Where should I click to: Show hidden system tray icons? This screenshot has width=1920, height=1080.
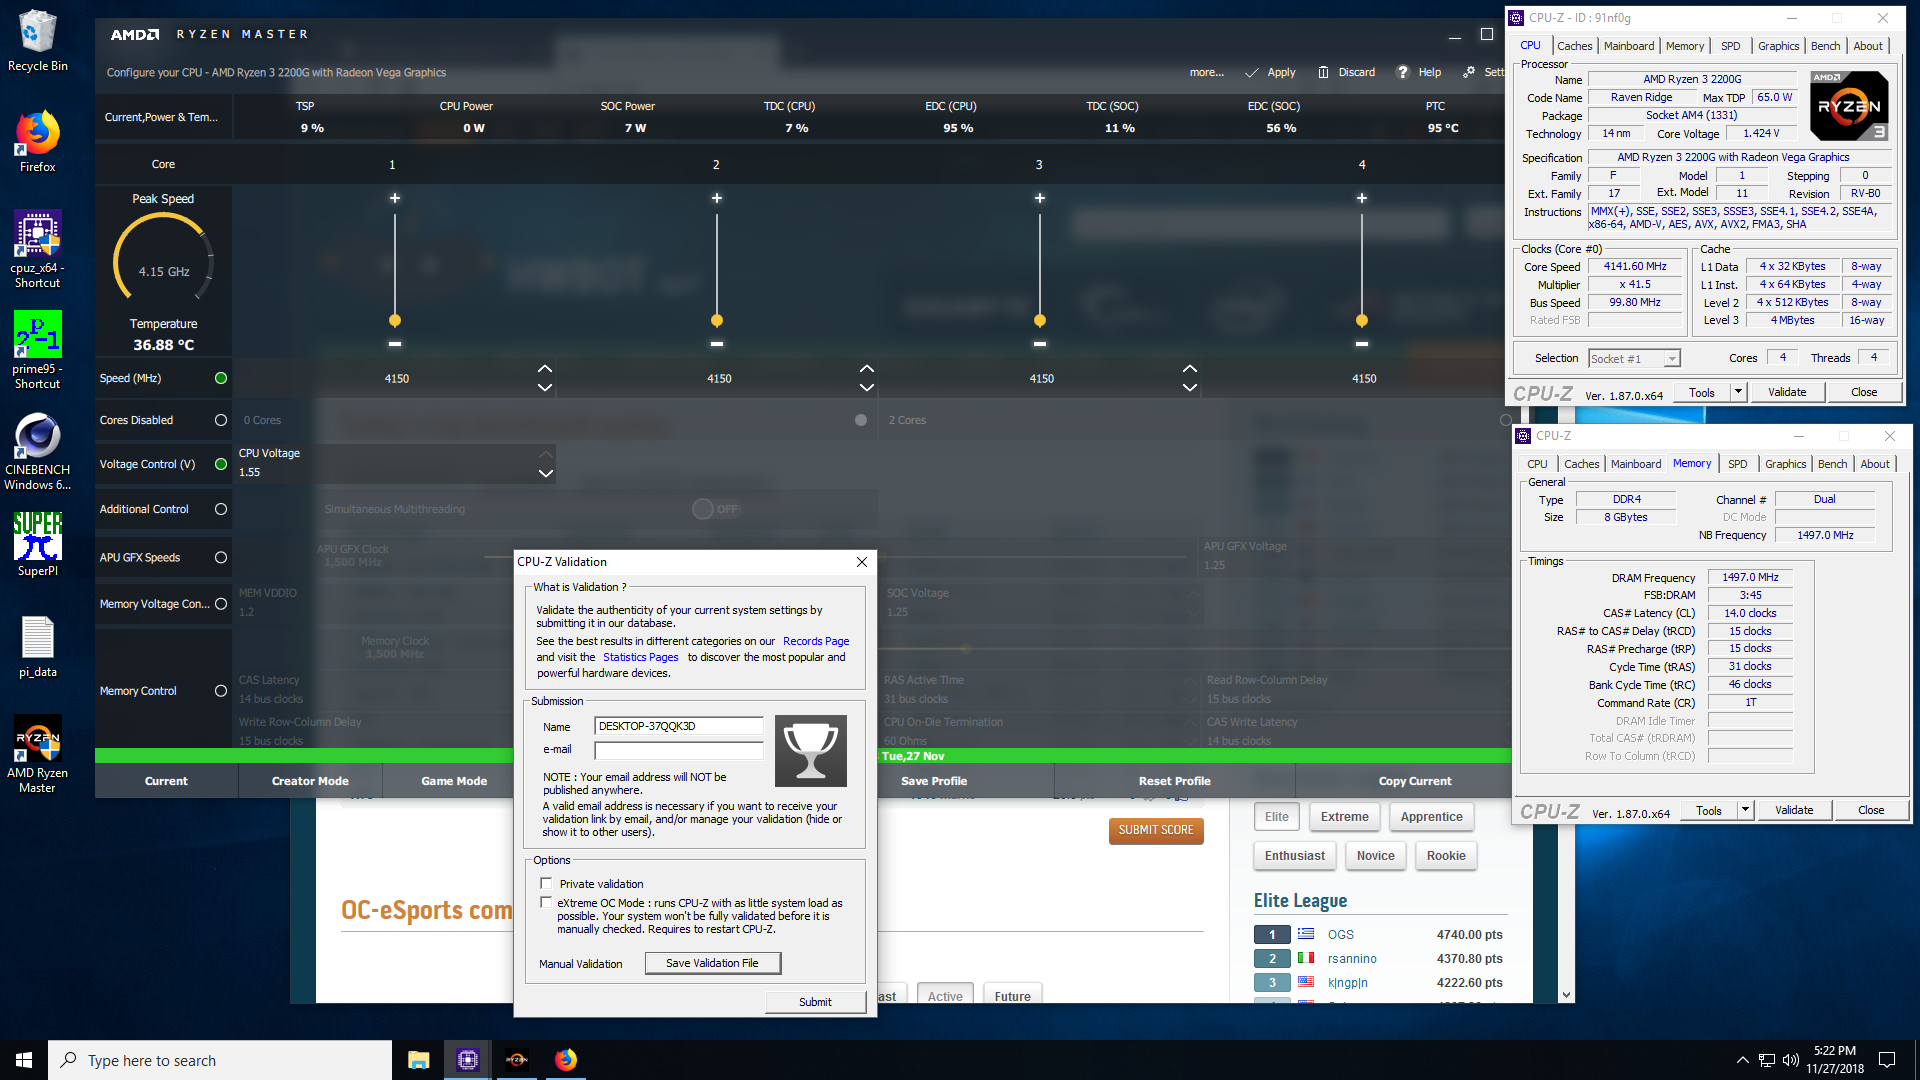pos(1743,1060)
